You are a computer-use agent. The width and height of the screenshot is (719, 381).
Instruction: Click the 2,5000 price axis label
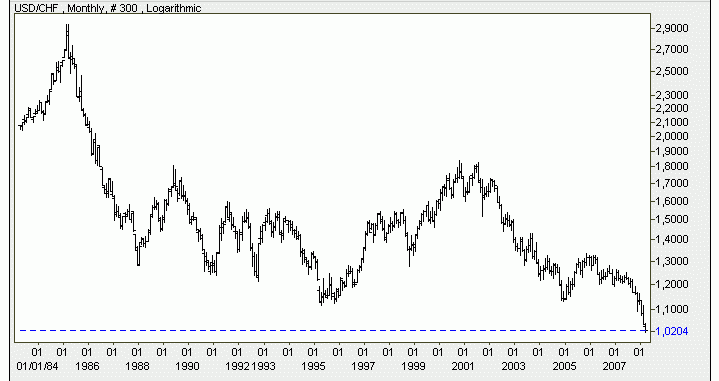(x=672, y=72)
